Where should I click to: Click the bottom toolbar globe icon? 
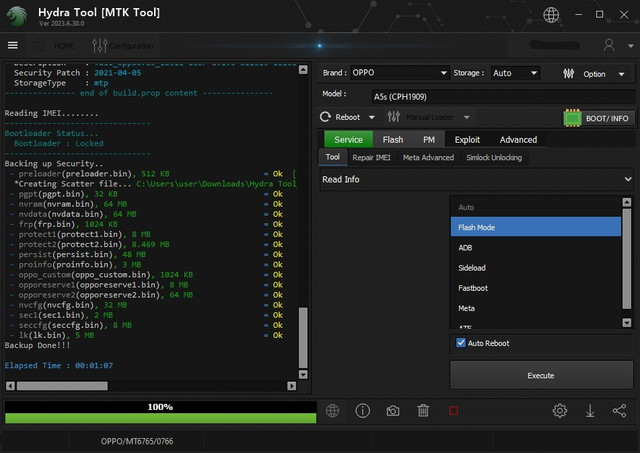tap(332, 411)
